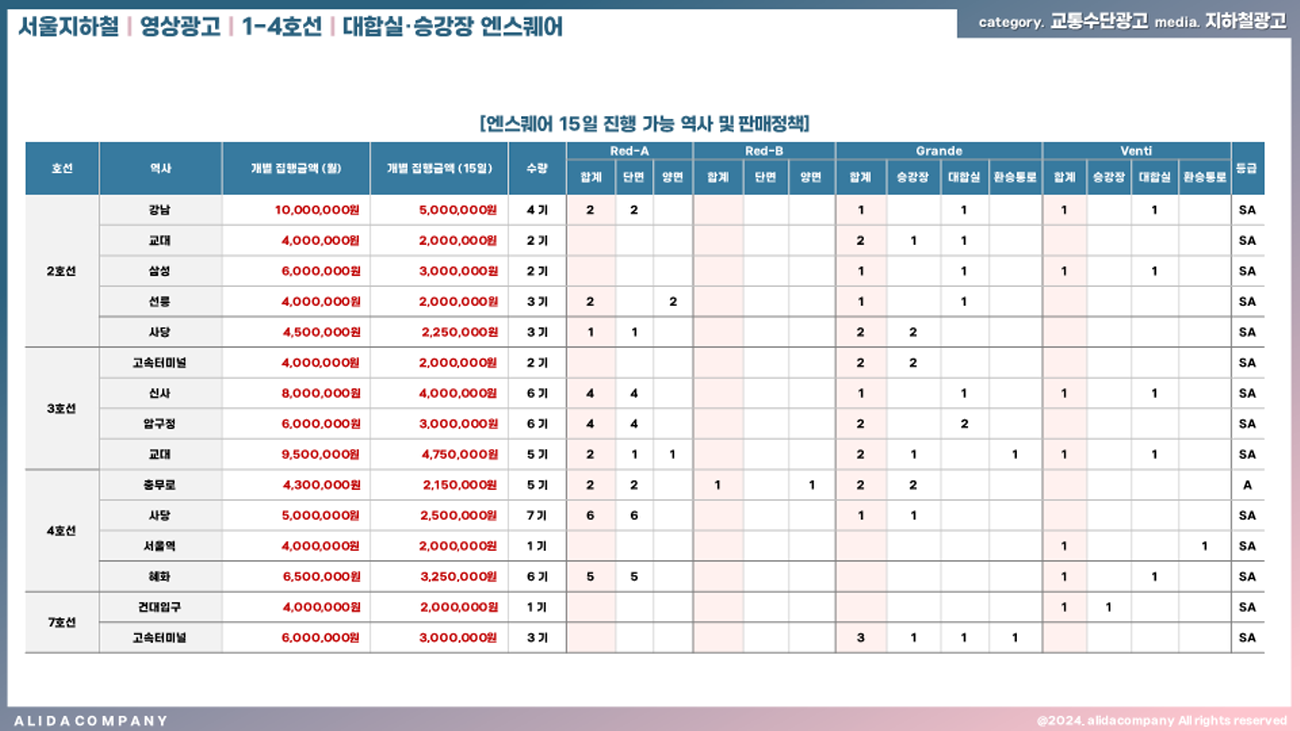Click the 서울지하철 title text

(67, 27)
